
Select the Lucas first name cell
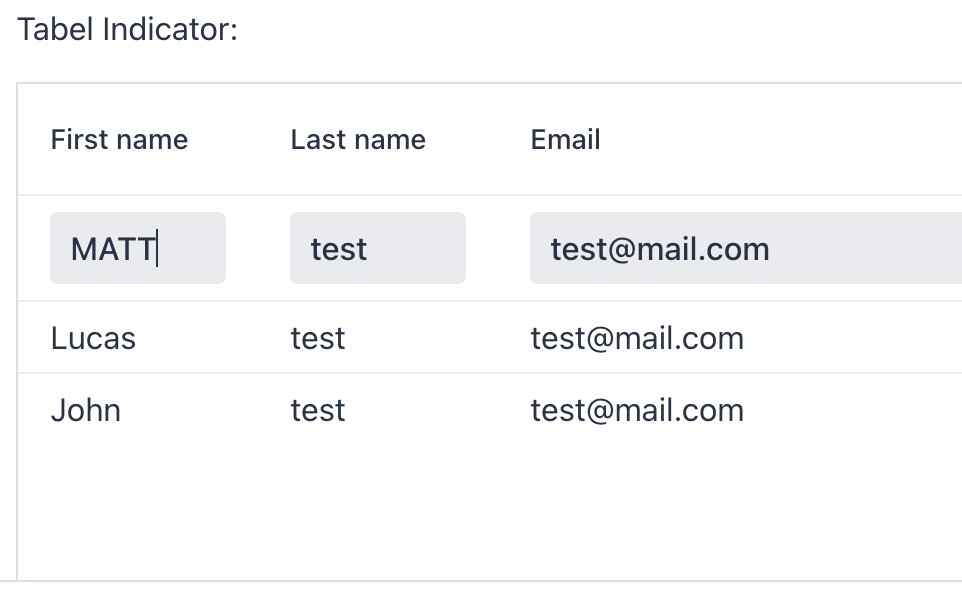click(x=93, y=338)
